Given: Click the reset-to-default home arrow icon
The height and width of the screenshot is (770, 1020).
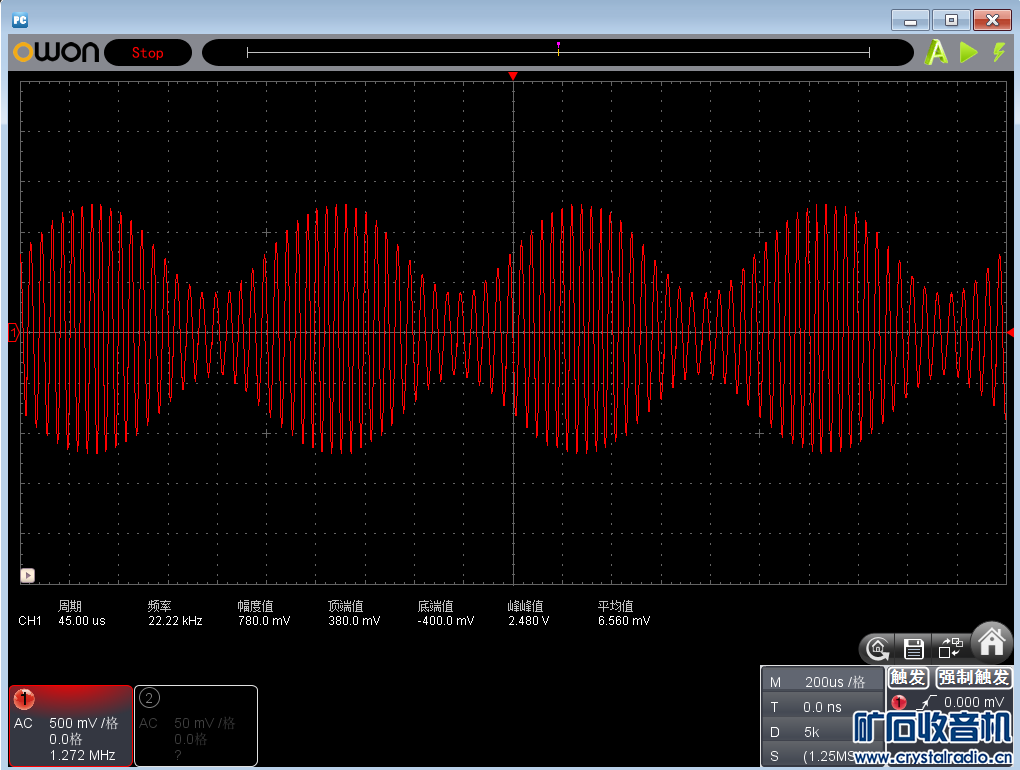Looking at the screenshot, I should click(x=877, y=647).
